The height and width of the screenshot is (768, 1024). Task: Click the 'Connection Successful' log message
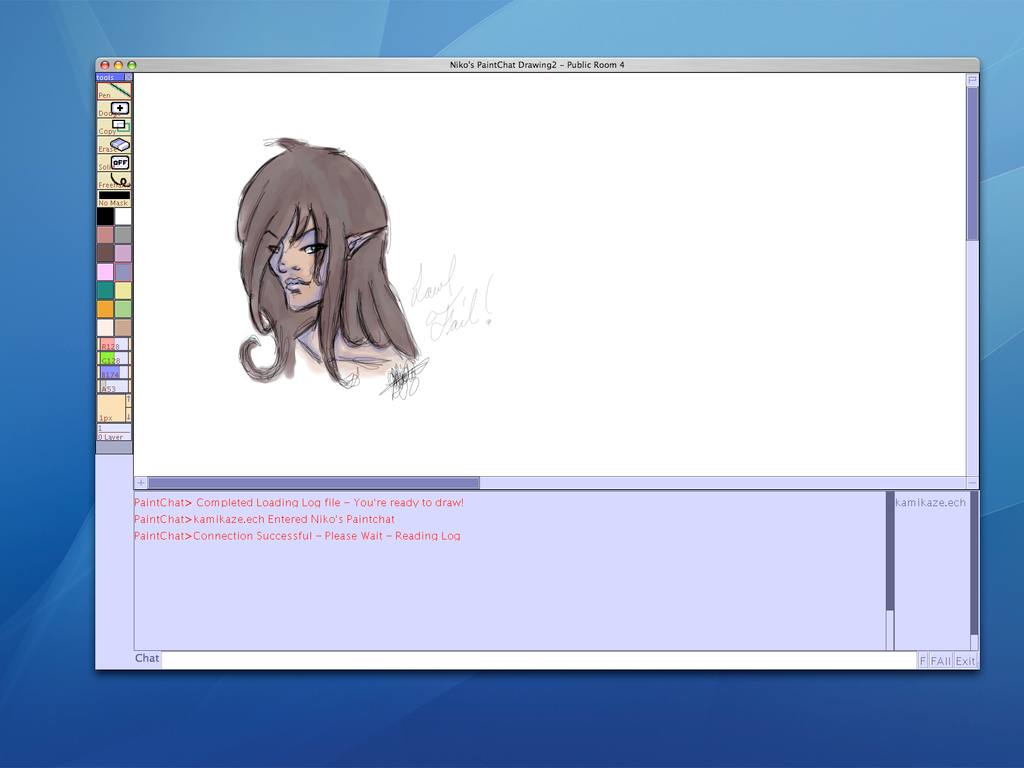[x=297, y=536]
